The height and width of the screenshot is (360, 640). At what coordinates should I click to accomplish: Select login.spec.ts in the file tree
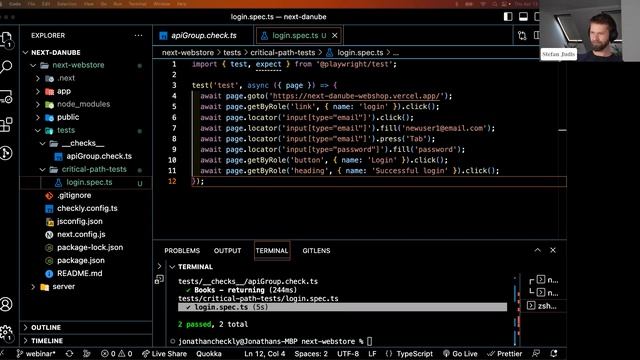86,182
